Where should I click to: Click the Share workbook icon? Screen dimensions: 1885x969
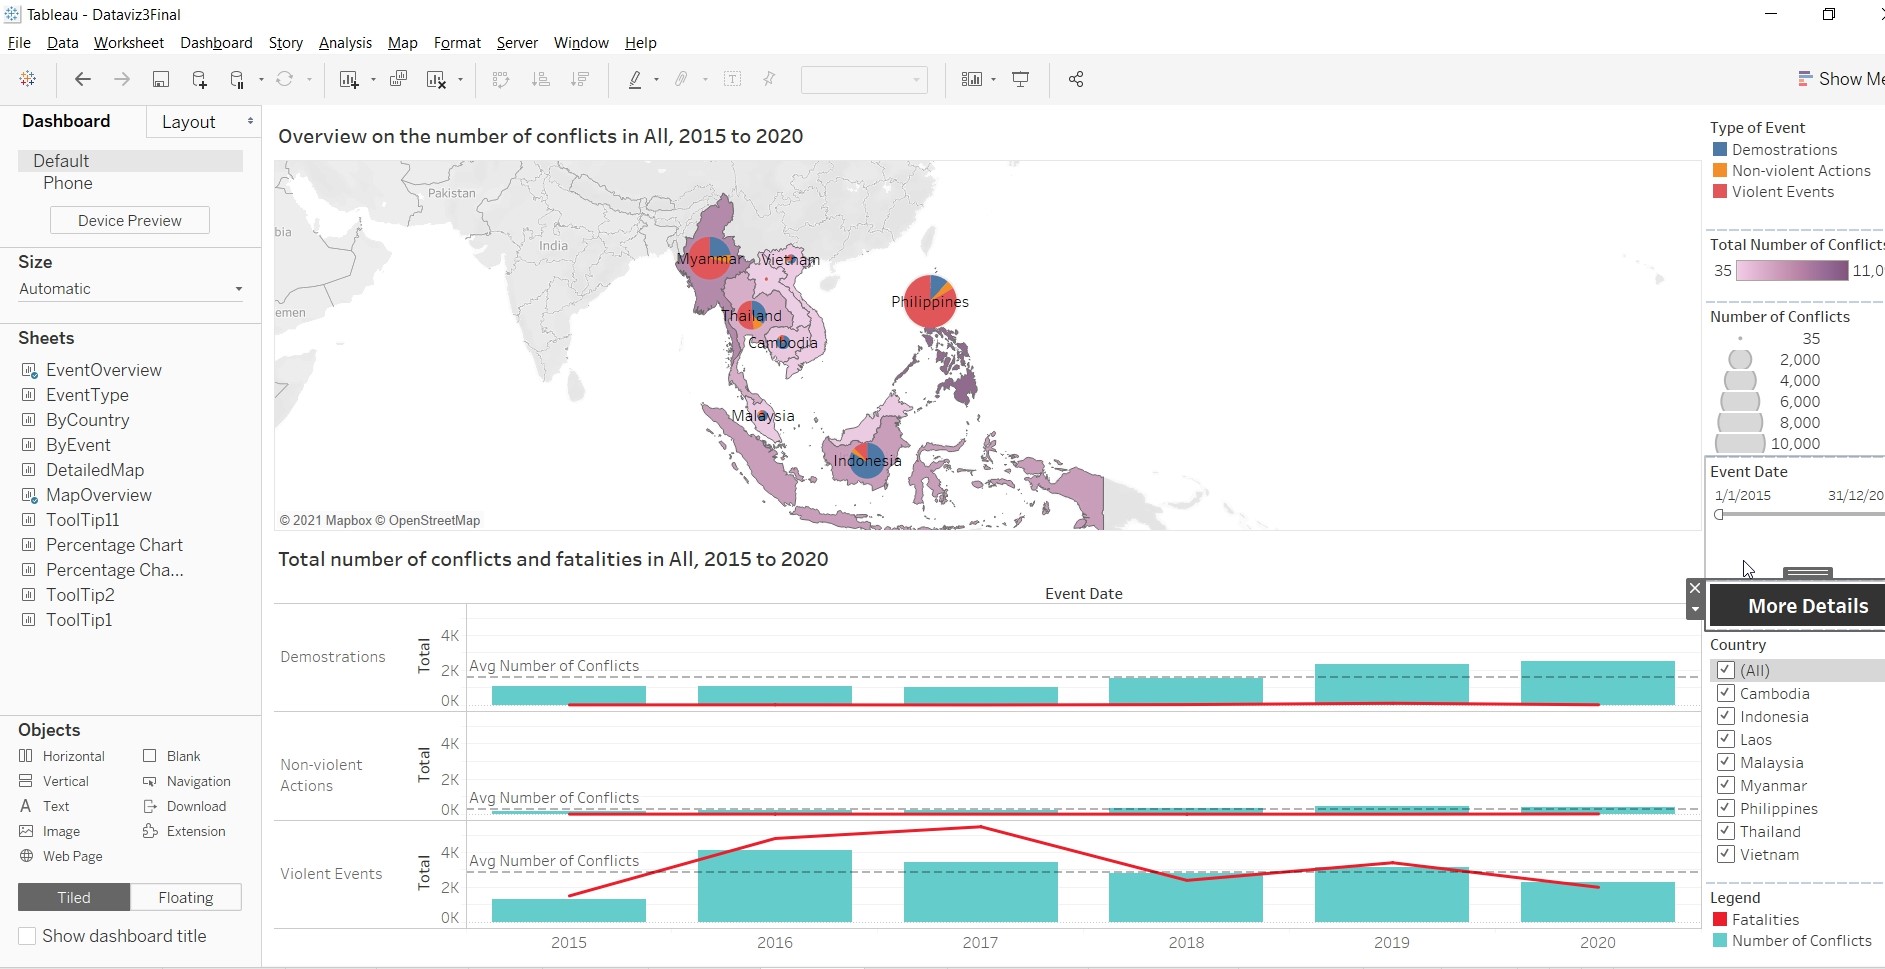tap(1076, 79)
